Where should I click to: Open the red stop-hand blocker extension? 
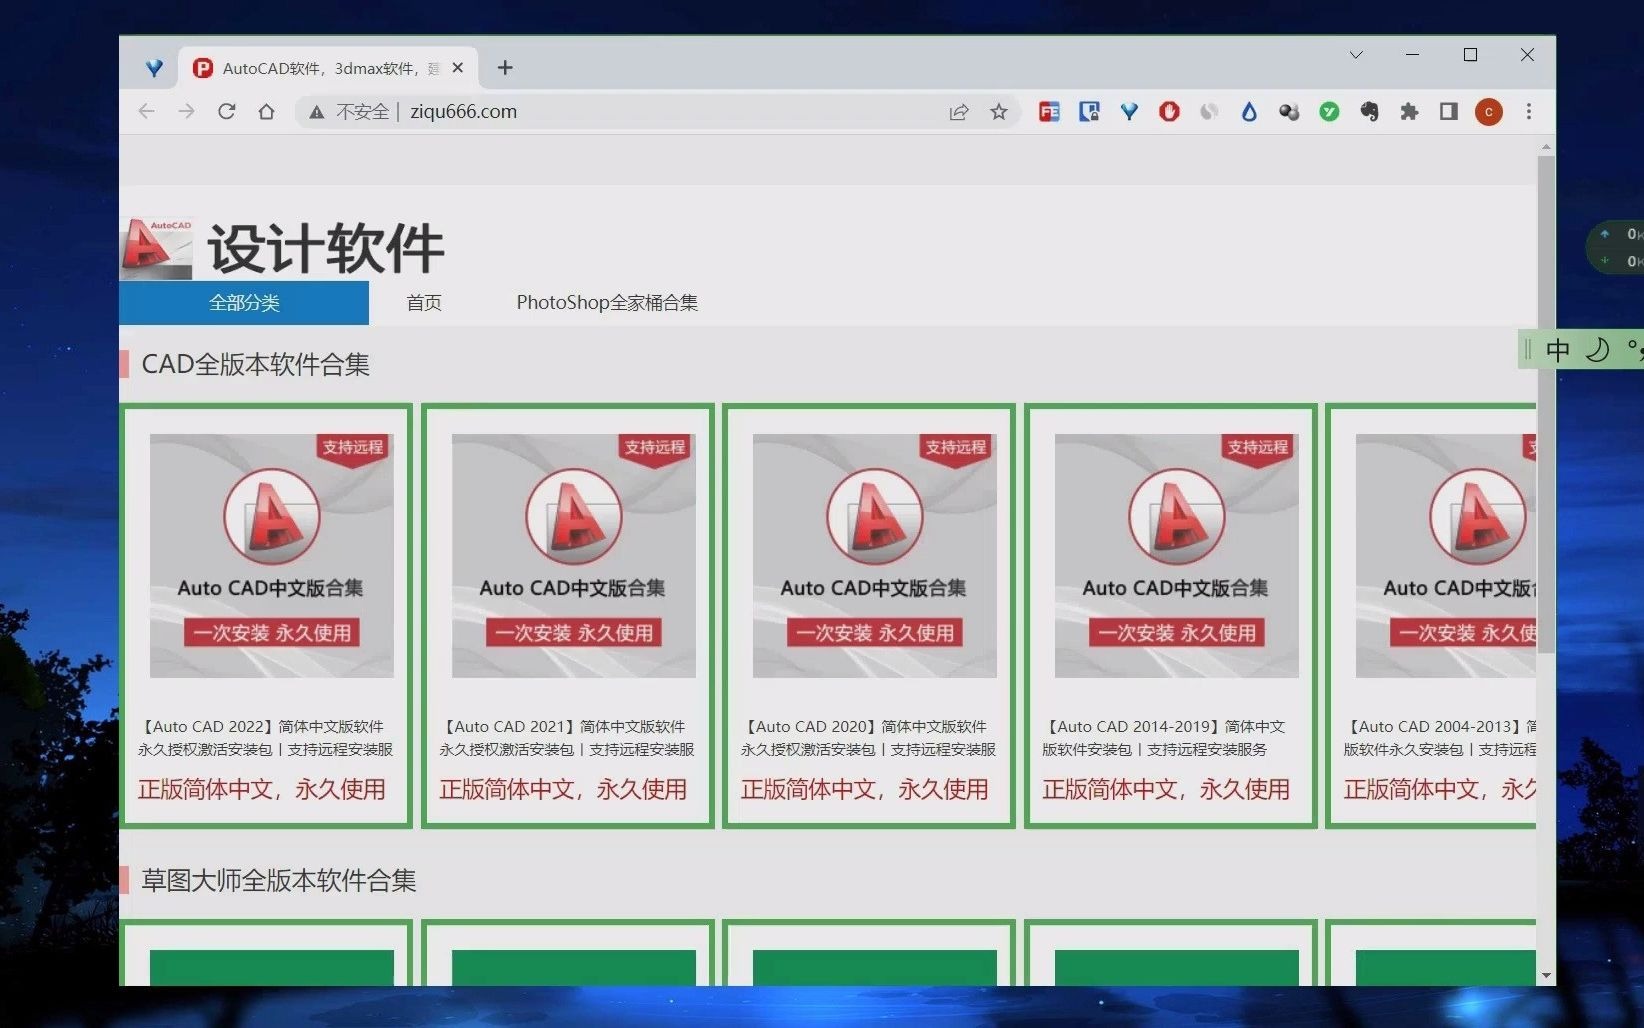pyautogui.click(x=1169, y=112)
